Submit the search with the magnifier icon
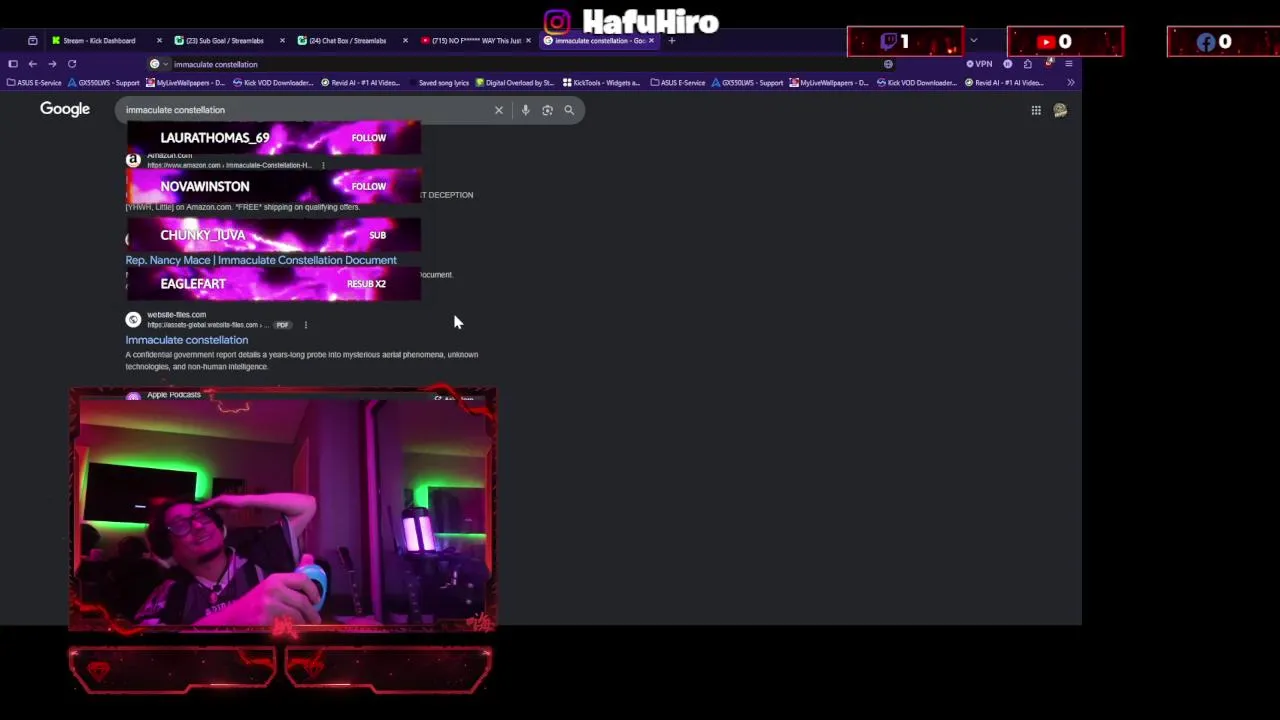Screen dimensions: 1280x720 click(569, 110)
